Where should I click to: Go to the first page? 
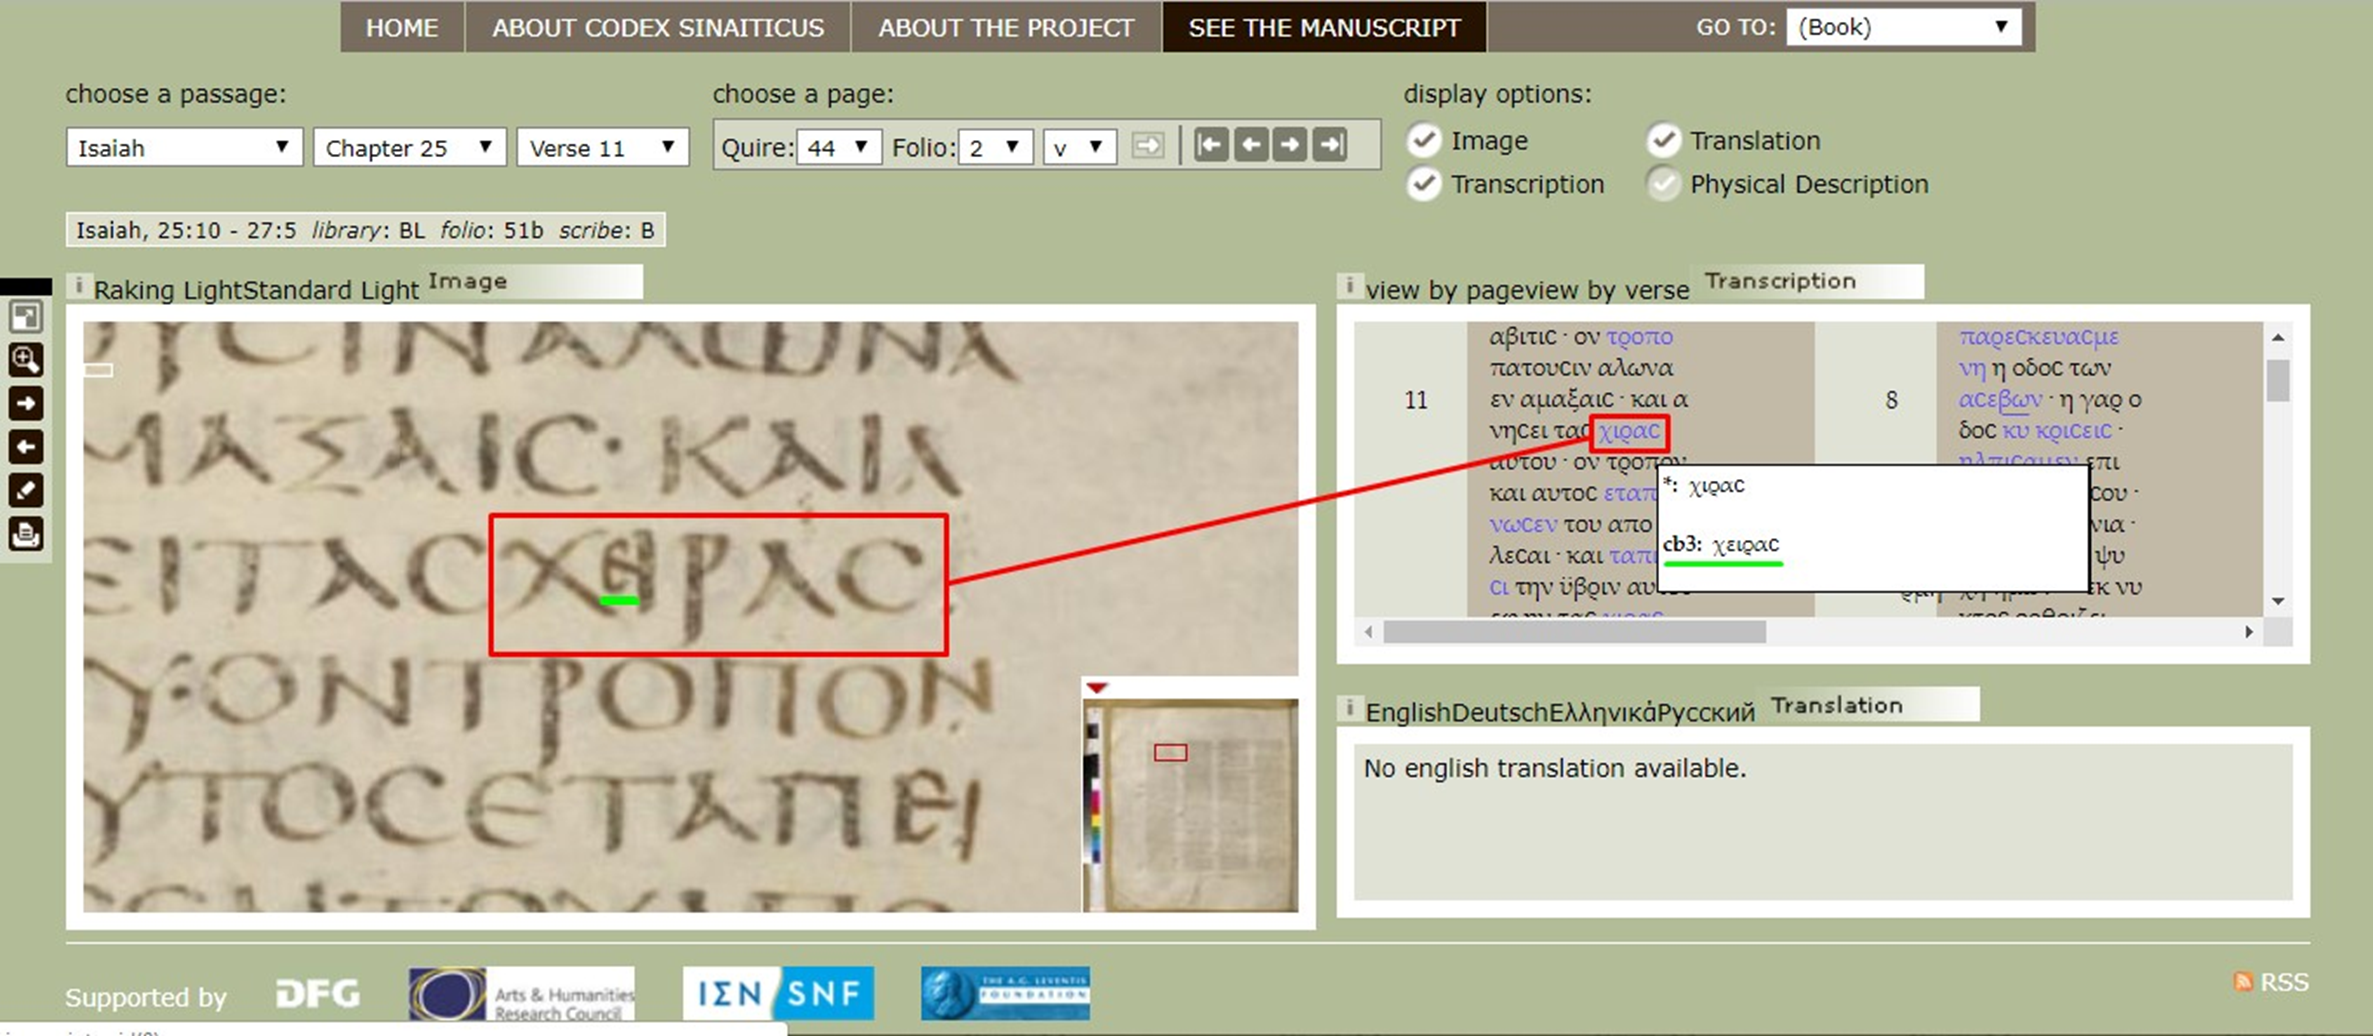(1210, 146)
